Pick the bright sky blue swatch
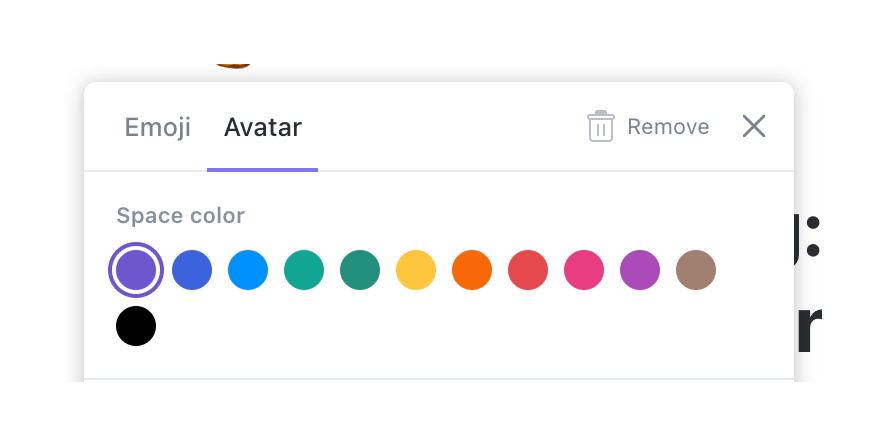The width and height of the screenshot is (886, 446). 248,270
